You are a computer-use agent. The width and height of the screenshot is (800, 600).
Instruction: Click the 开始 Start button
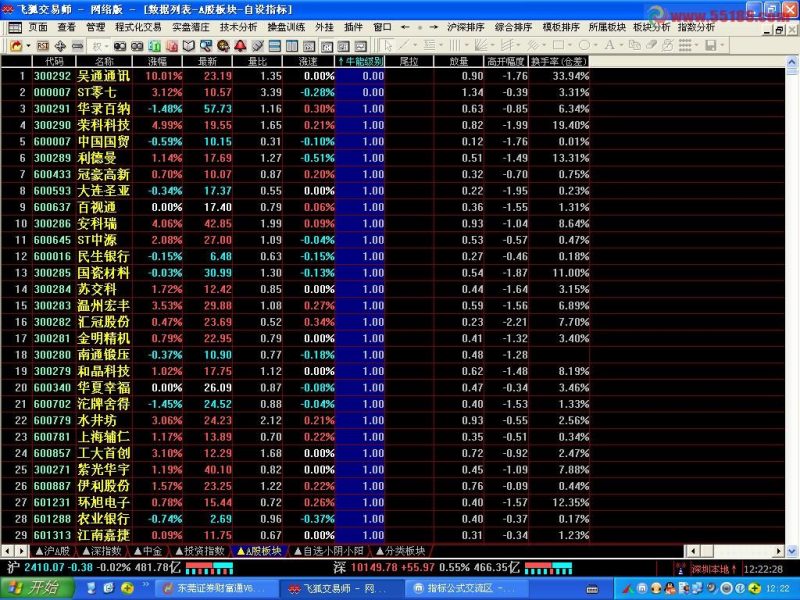(x=37, y=588)
